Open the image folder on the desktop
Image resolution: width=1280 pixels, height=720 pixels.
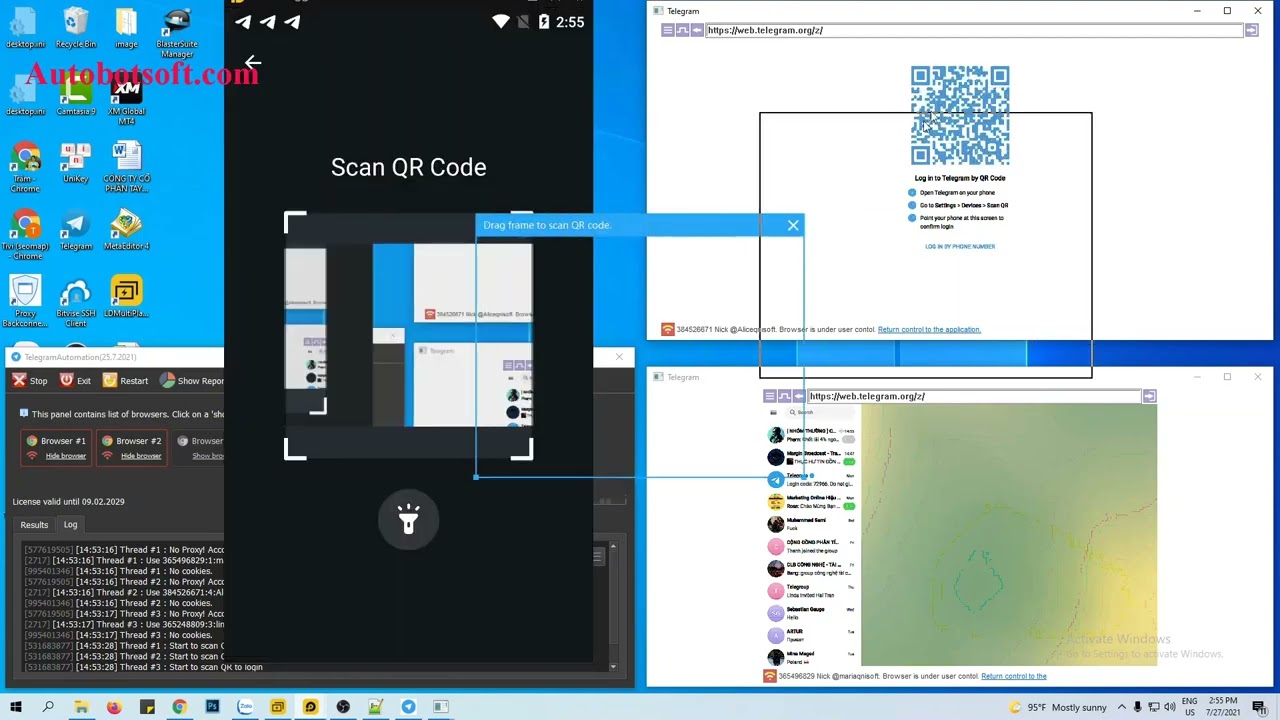point(126,28)
